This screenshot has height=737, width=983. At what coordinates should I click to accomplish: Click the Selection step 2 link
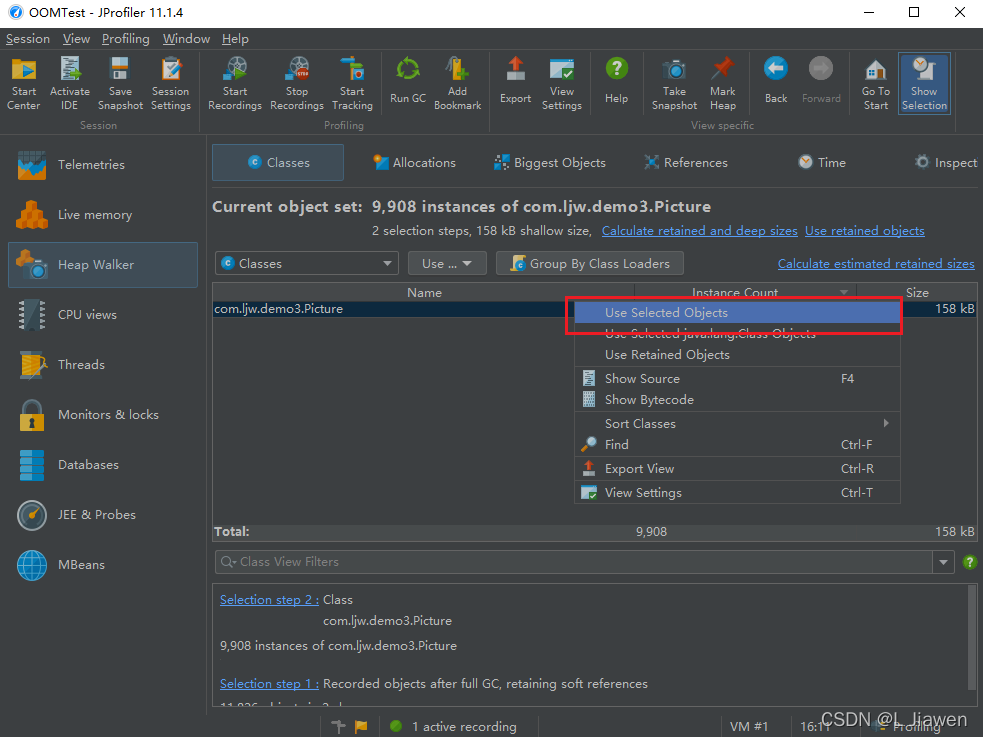tap(269, 600)
